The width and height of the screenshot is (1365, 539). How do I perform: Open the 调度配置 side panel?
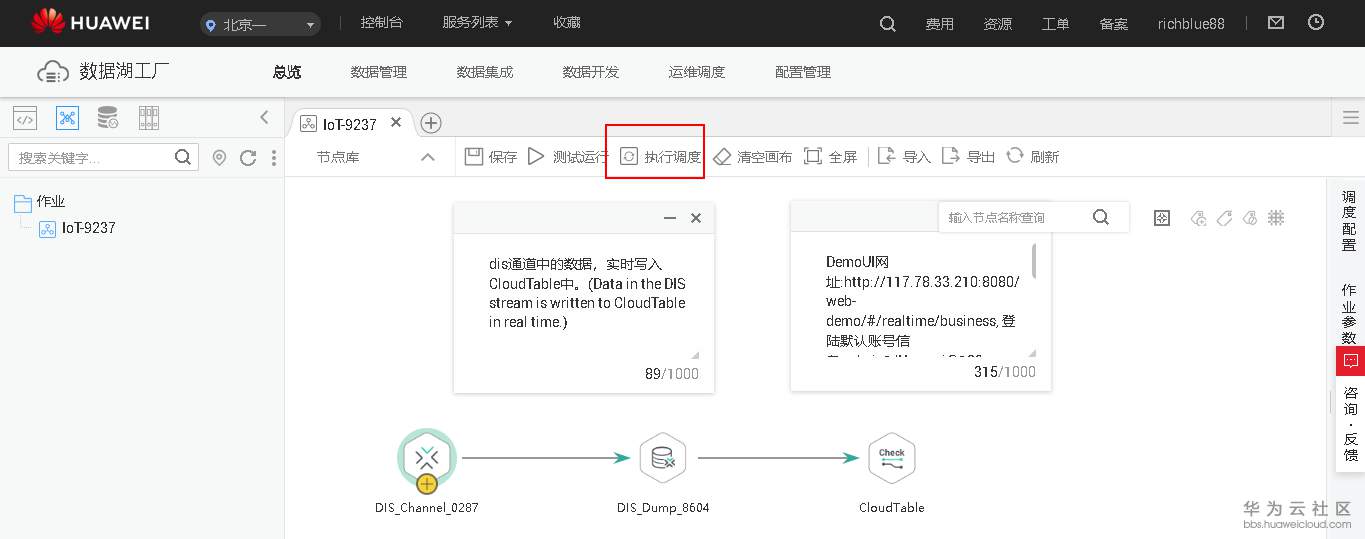click(x=1349, y=221)
